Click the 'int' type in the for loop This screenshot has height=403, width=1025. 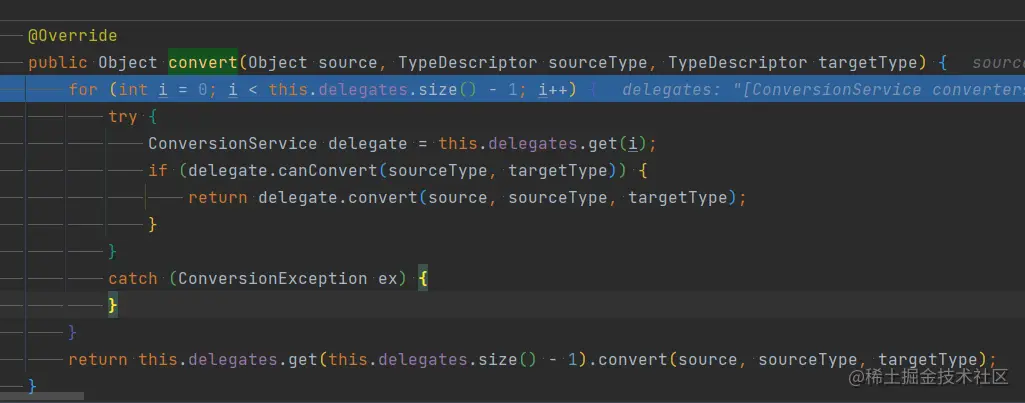[x=133, y=90]
